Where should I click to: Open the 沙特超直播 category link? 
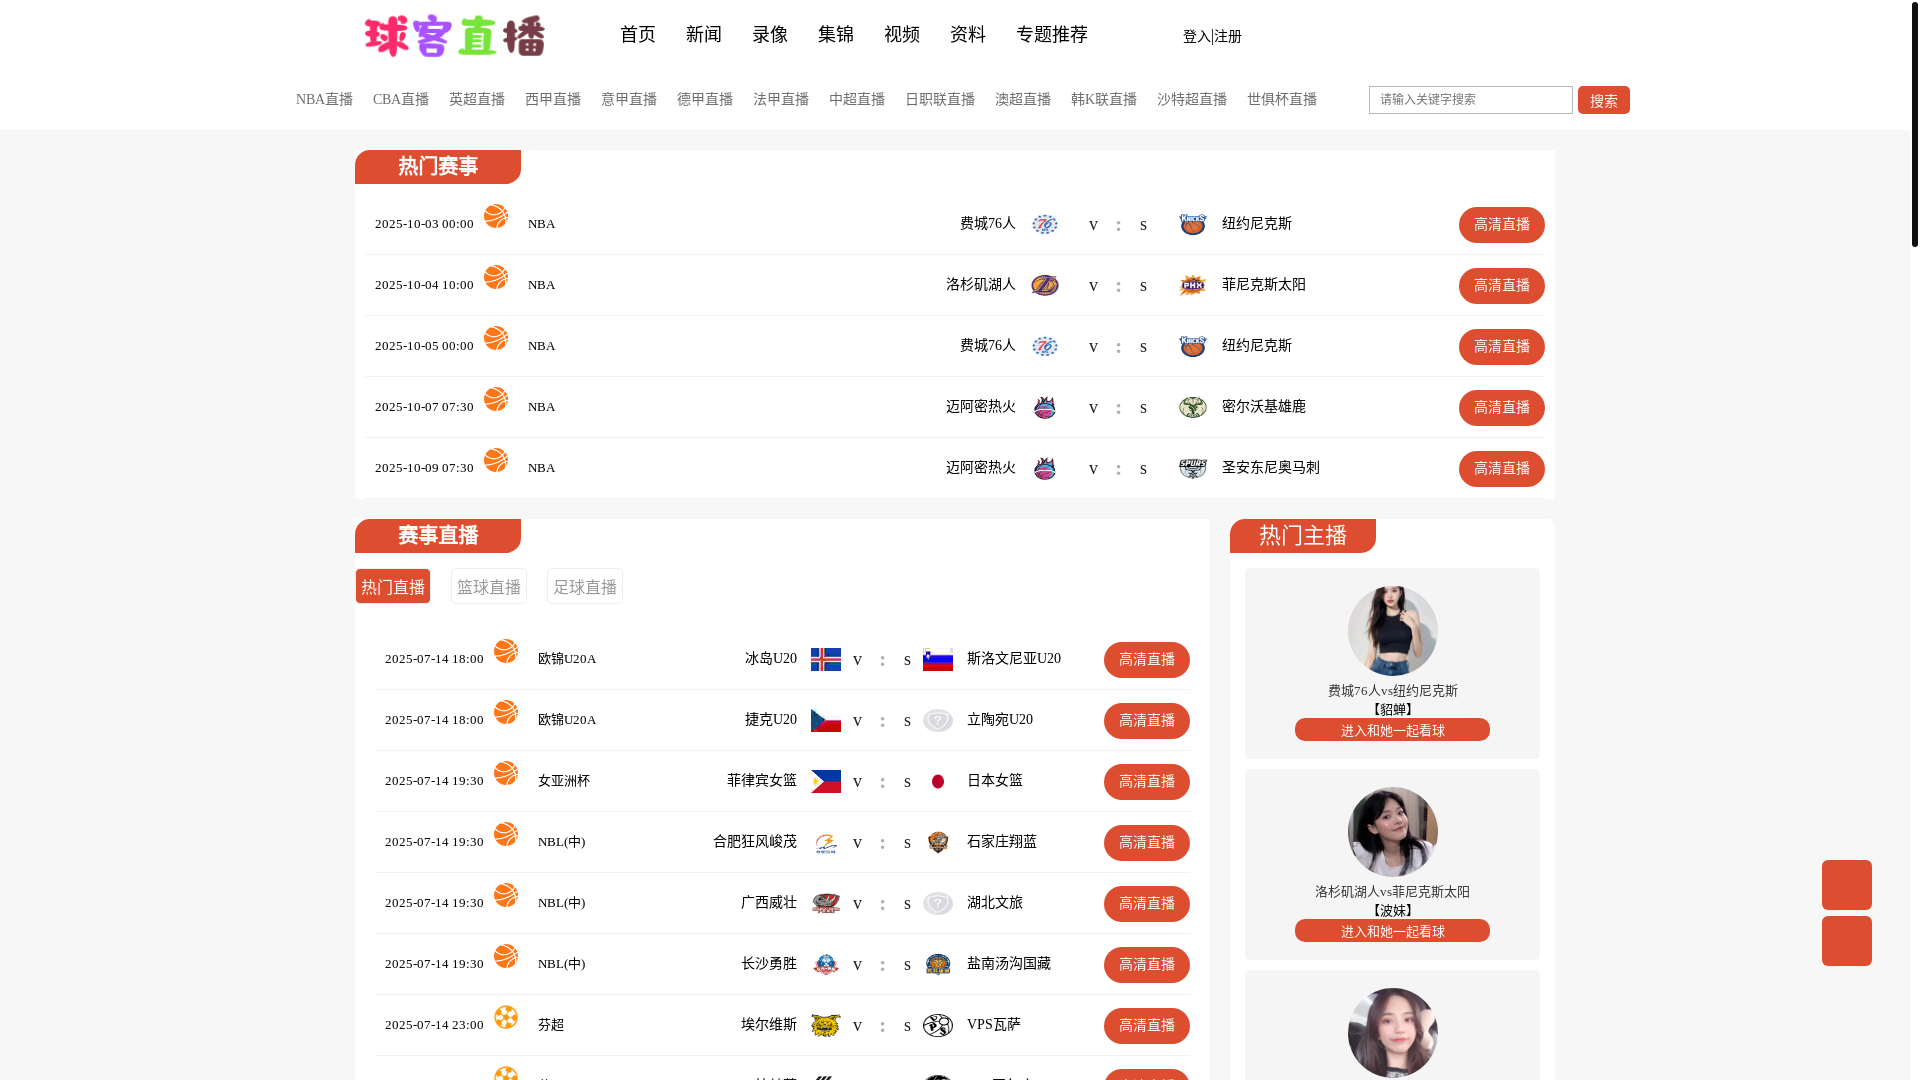1192,99
